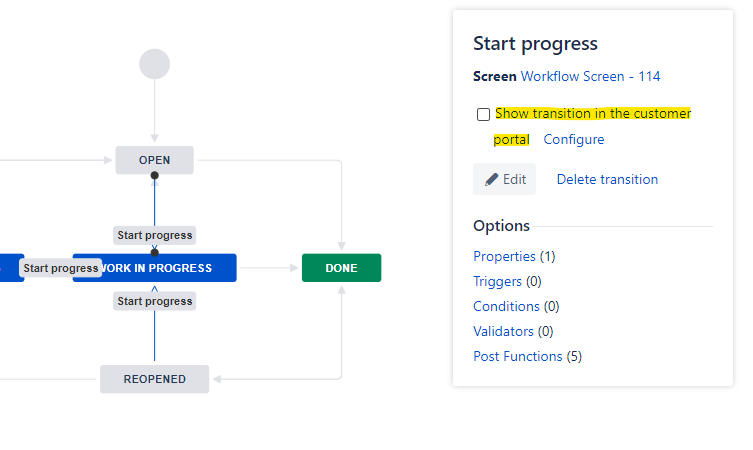Select Start progress label below OPEN node
The height and width of the screenshot is (450, 753).
pyautogui.click(x=154, y=235)
